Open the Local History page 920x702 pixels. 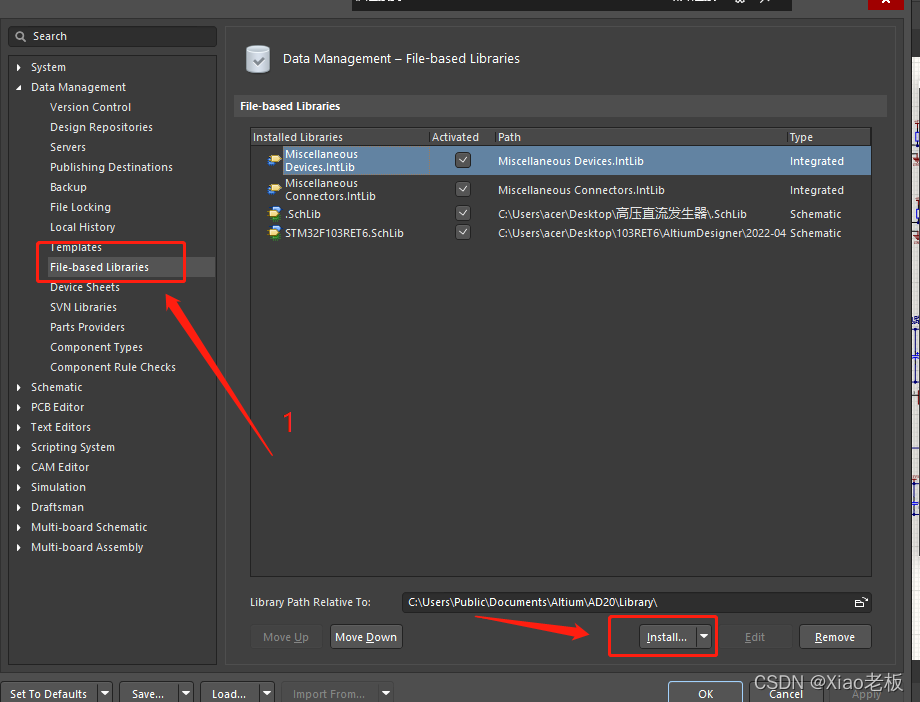tap(83, 227)
